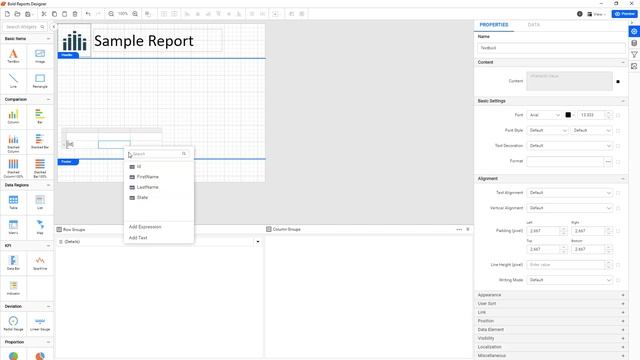Open the Data database icon in side strip
640x360 pixels.
click(x=634, y=43)
